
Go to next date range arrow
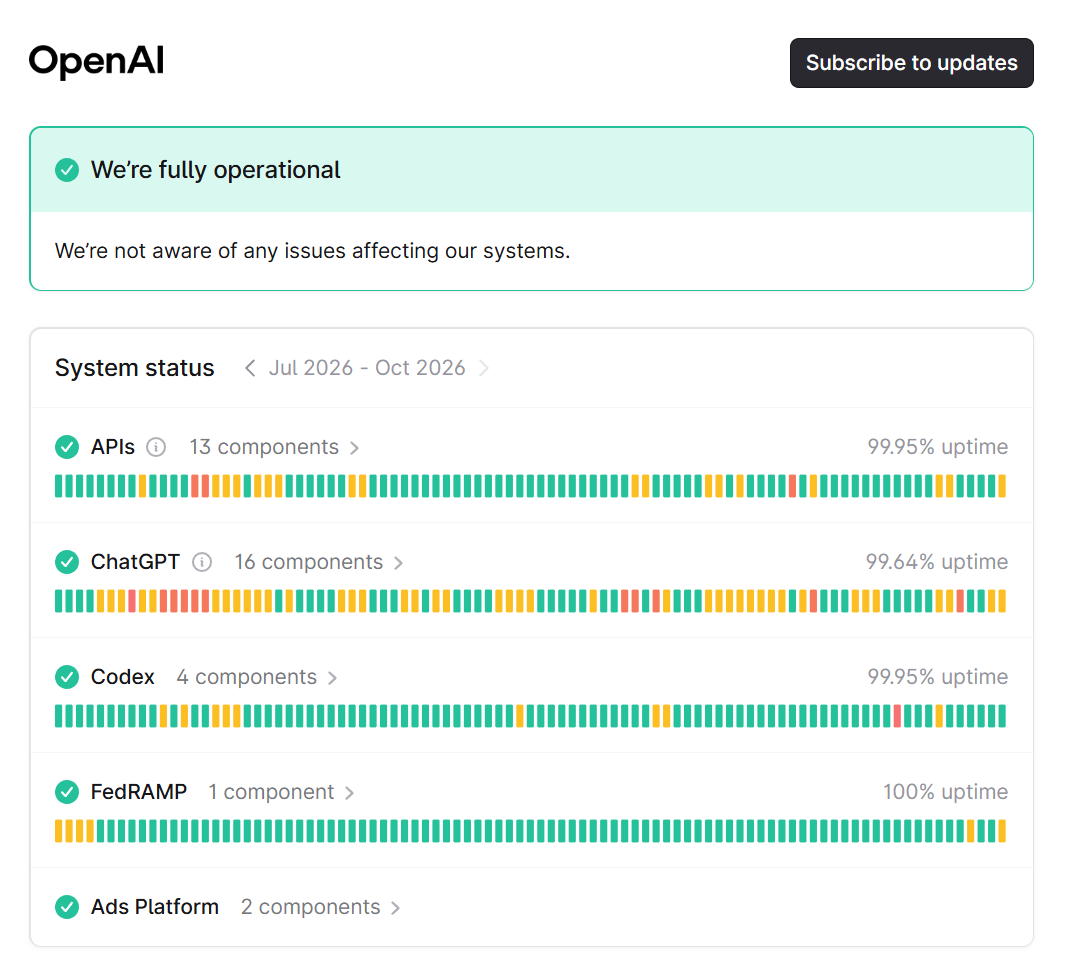484,368
